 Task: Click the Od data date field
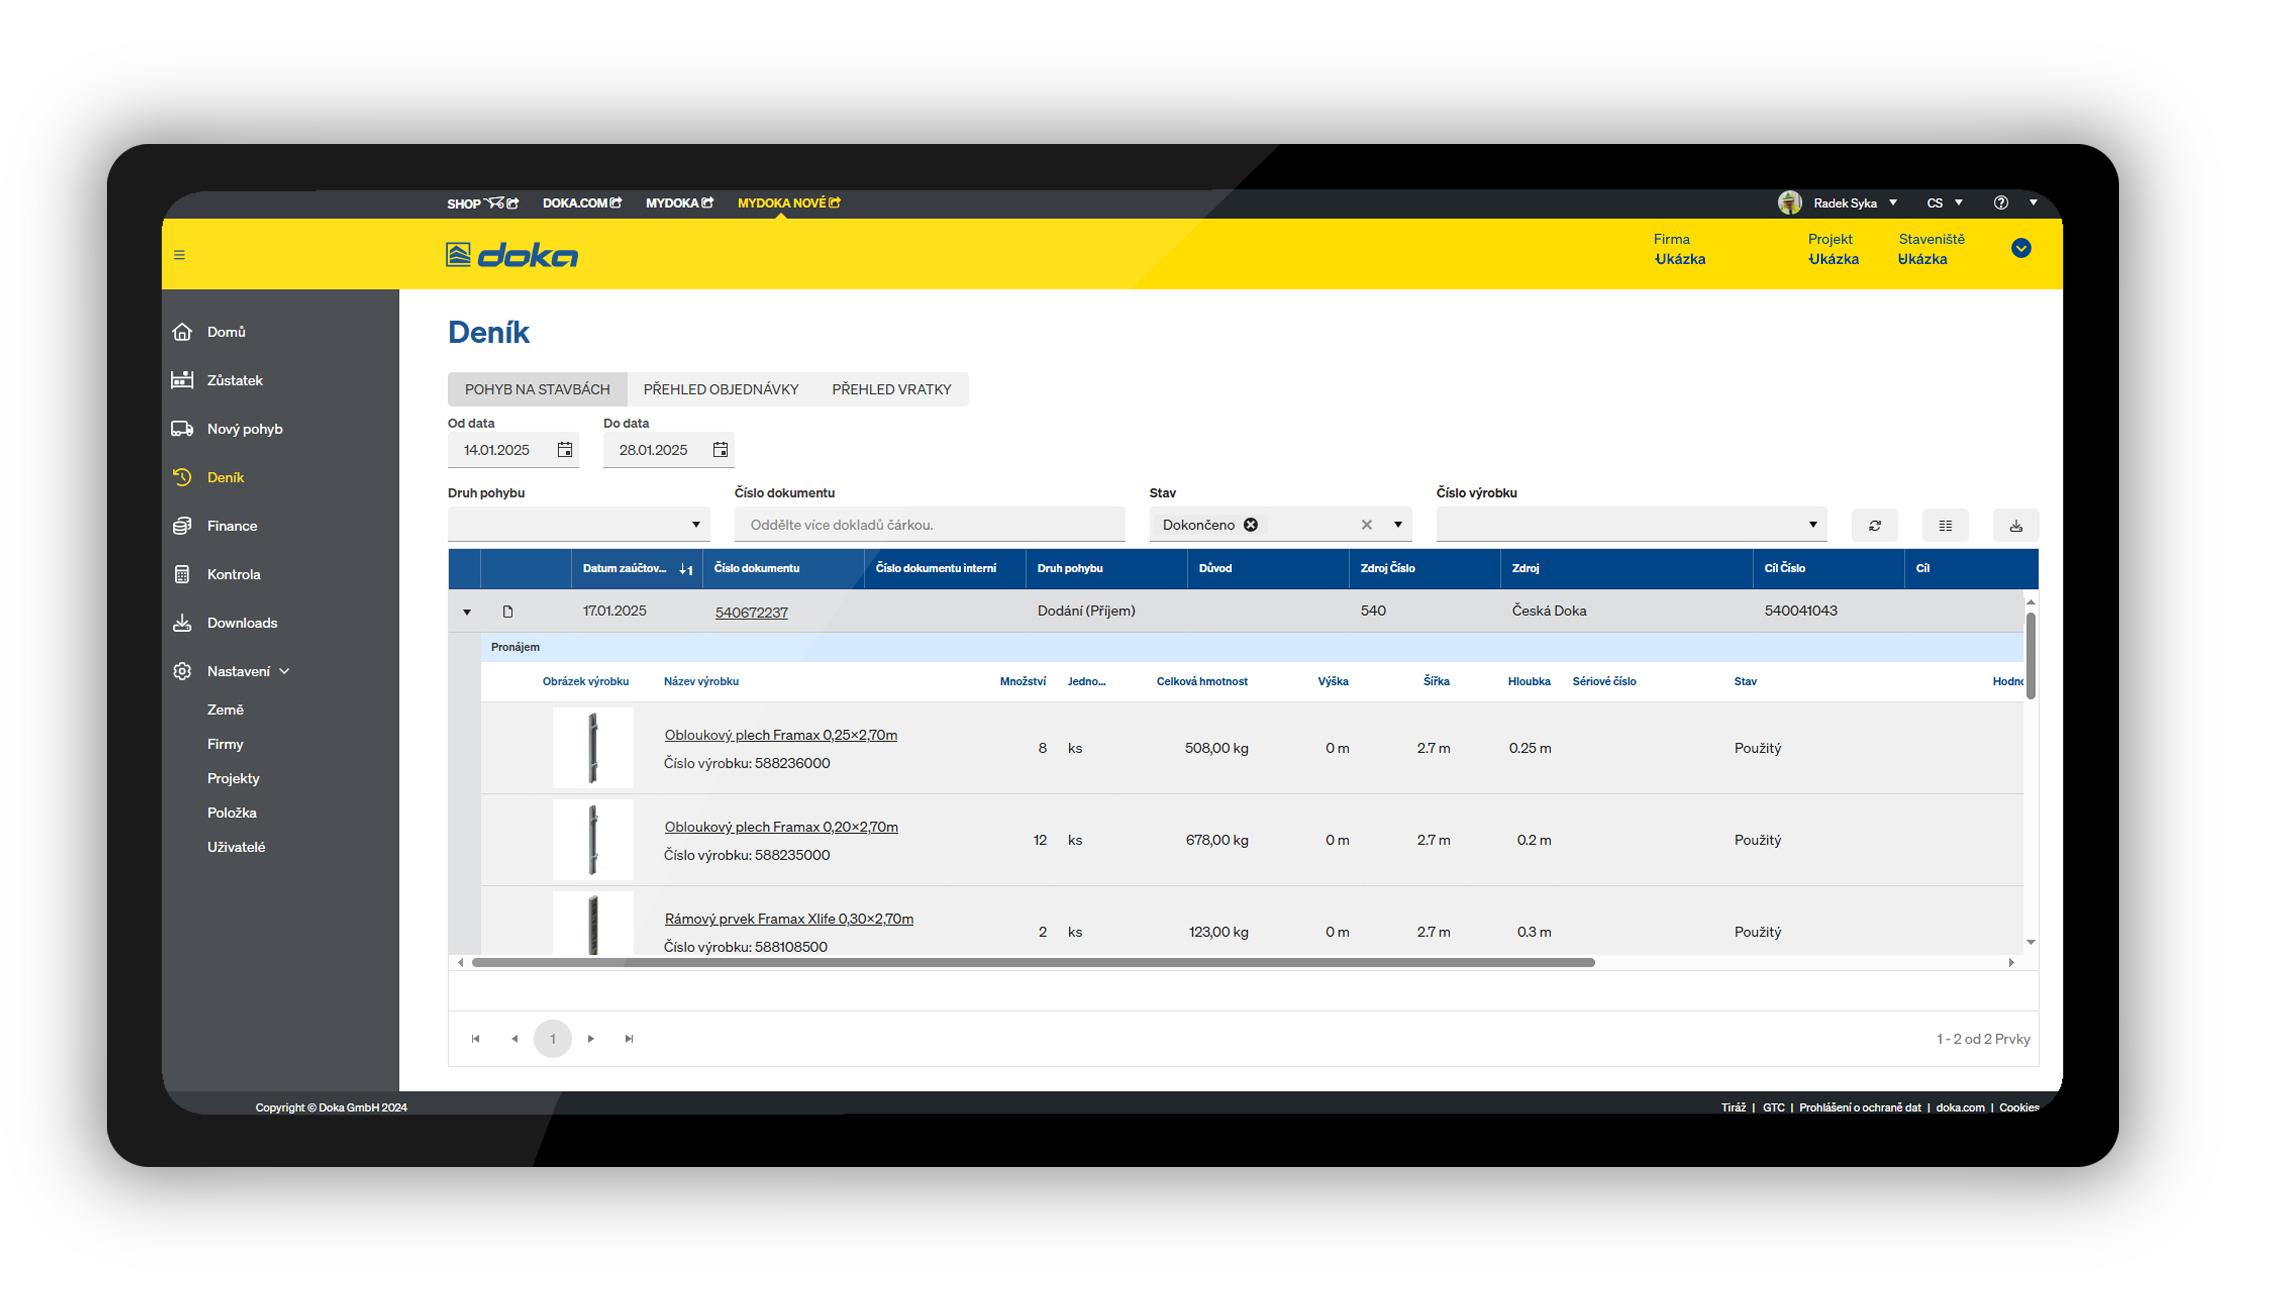click(x=500, y=450)
